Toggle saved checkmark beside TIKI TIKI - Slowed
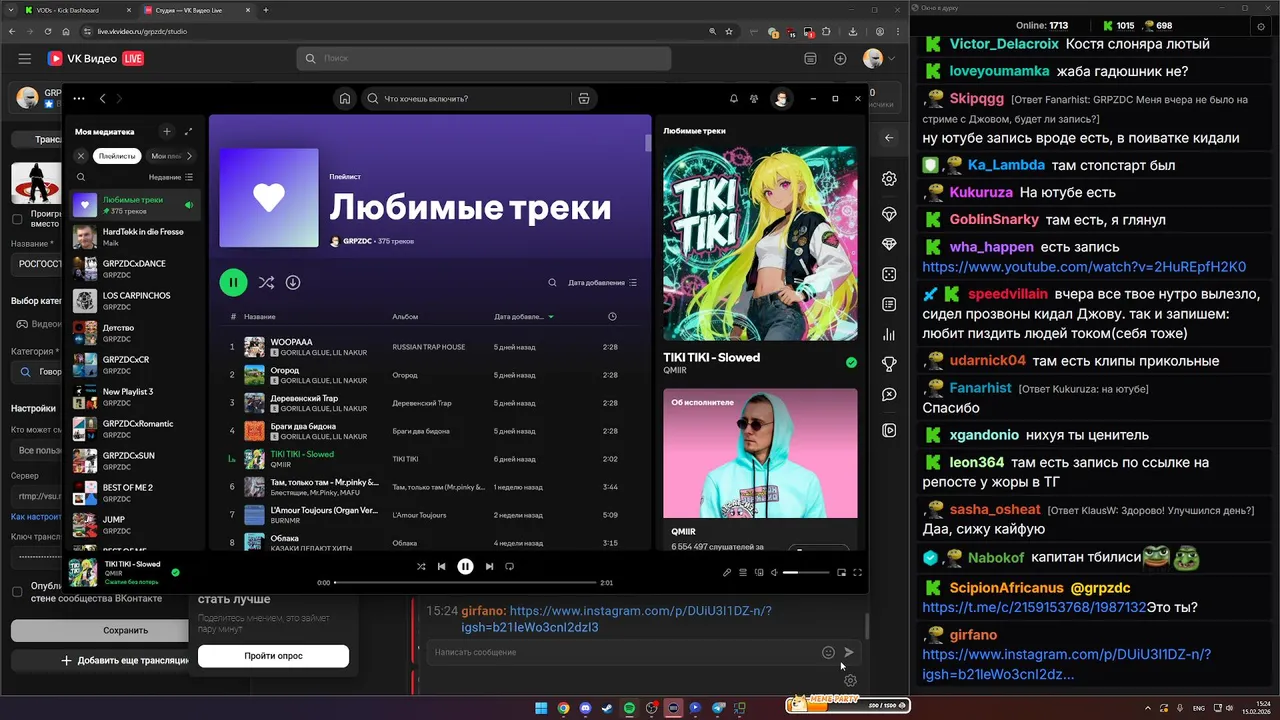This screenshot has height=720, width=1280. pyautogui.click(x=851, y=363)
